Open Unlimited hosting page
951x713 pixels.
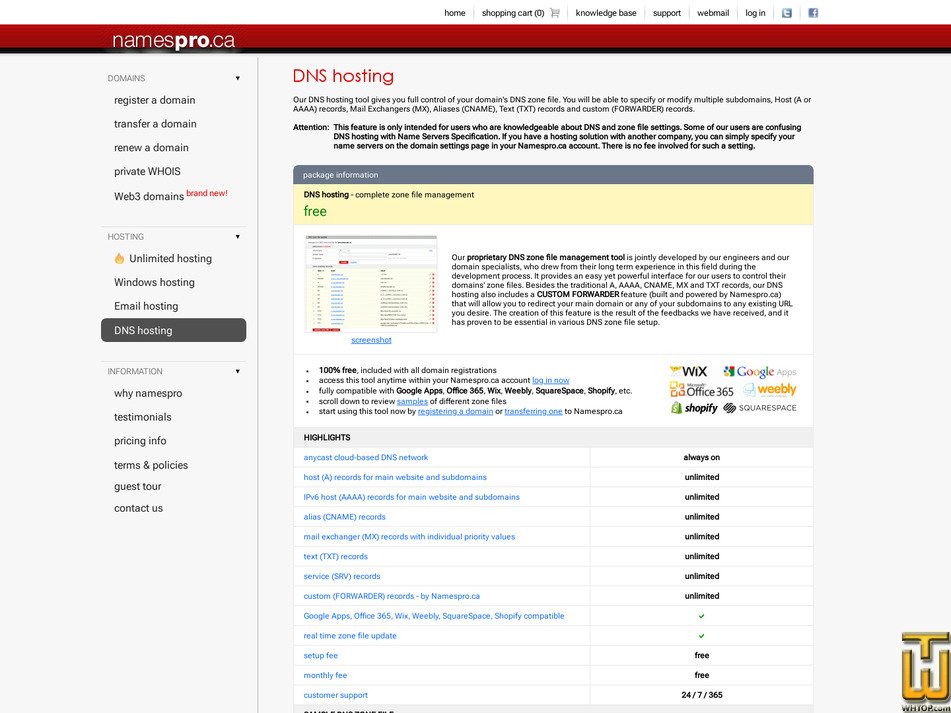coord(170,258)
